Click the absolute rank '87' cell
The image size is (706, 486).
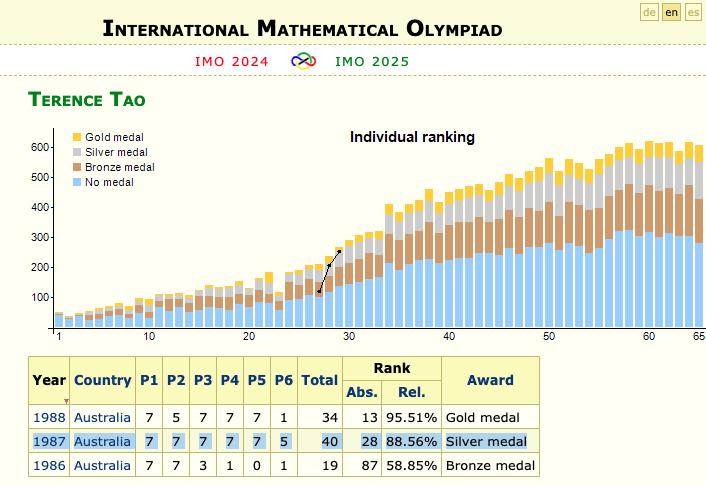362,465
